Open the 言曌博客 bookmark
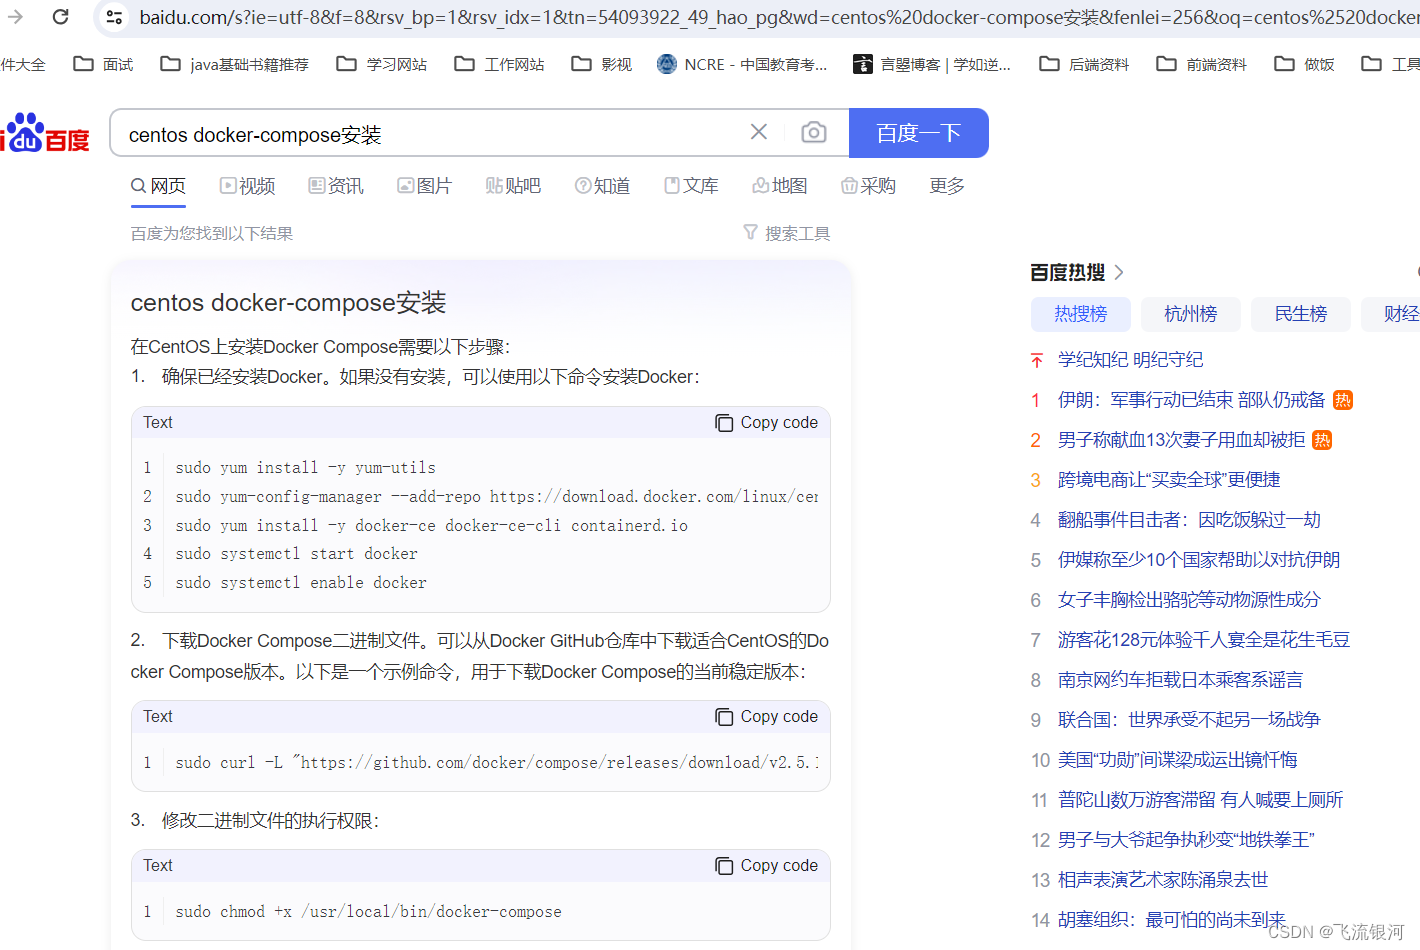Screen dimensions: 1420x950 click(932, 64)
